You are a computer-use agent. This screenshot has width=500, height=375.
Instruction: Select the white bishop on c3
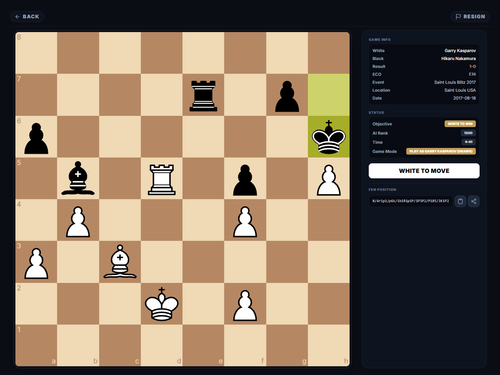120,262
